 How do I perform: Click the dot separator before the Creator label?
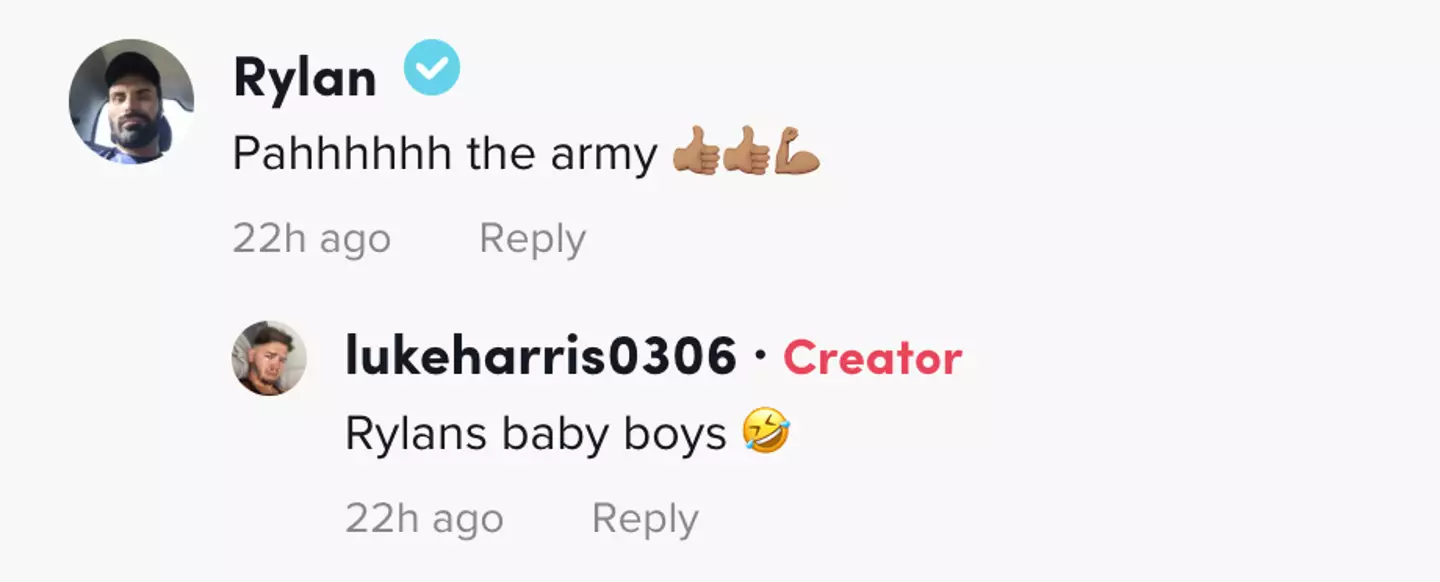point(760,357)
